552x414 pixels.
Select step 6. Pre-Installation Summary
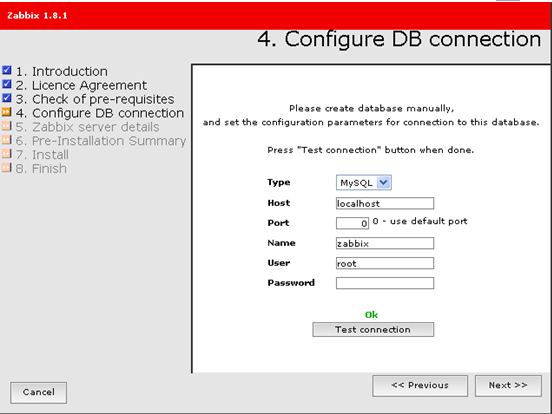pyautogui.click(x=101, y=141)
